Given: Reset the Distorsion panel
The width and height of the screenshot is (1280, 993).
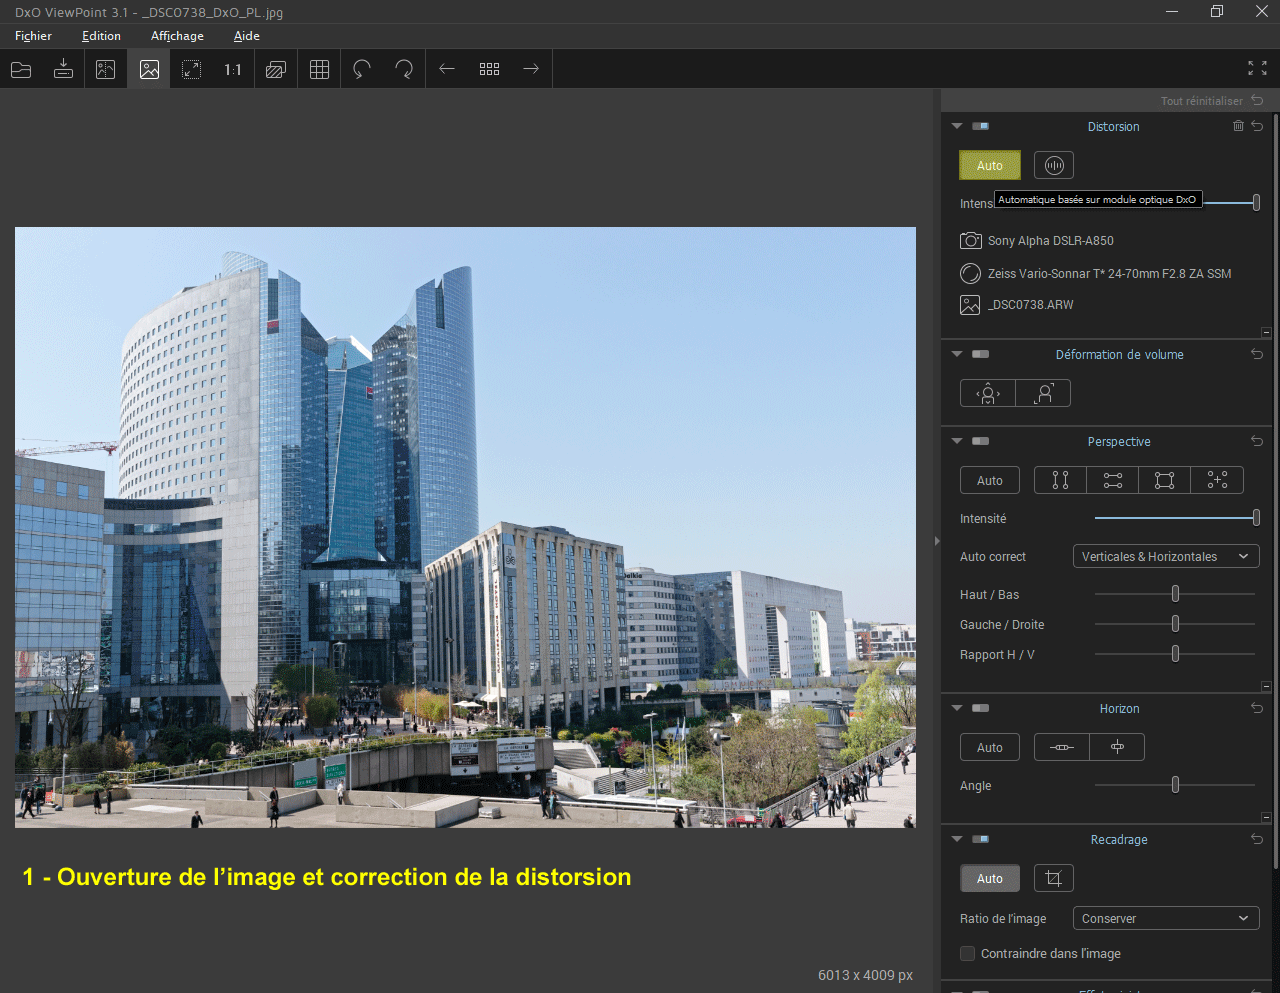Looking at the screenshot, I should pos(1257,126).
